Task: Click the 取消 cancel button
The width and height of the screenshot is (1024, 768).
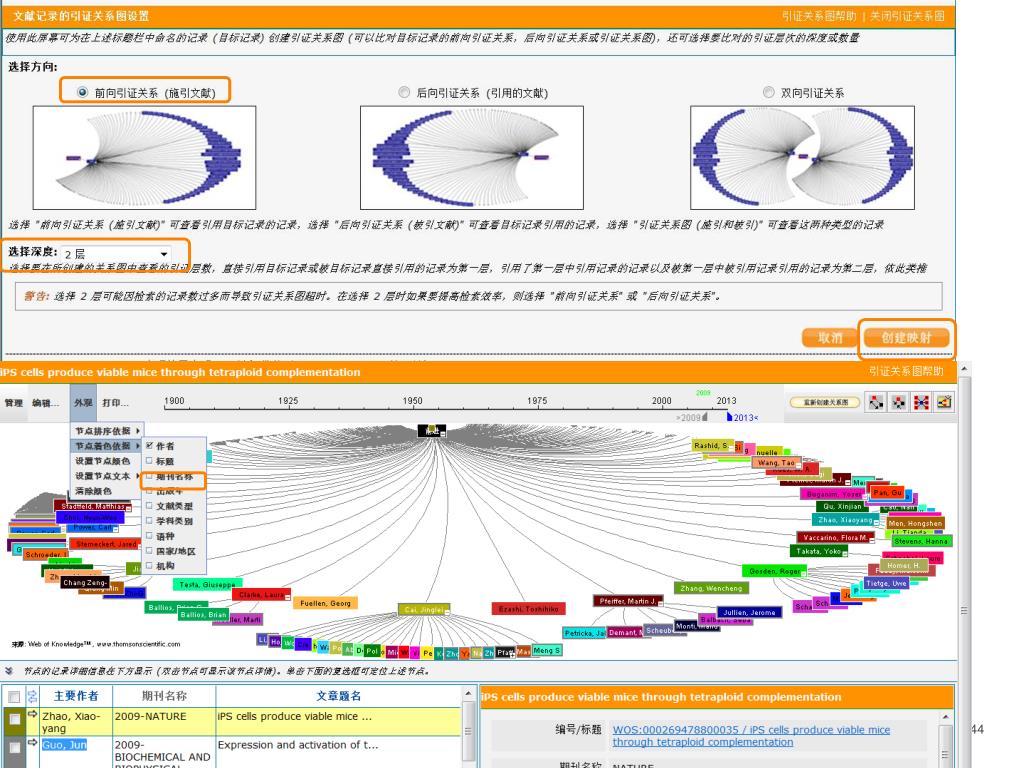Action: tap(829, 338)
